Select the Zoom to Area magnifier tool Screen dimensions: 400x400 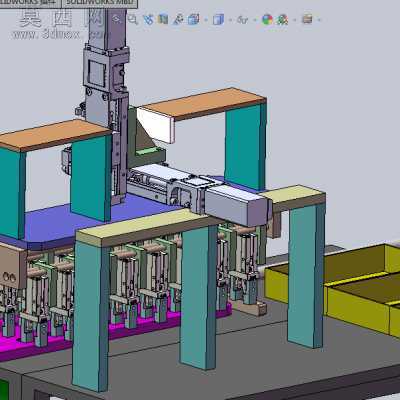pos(133,20)
